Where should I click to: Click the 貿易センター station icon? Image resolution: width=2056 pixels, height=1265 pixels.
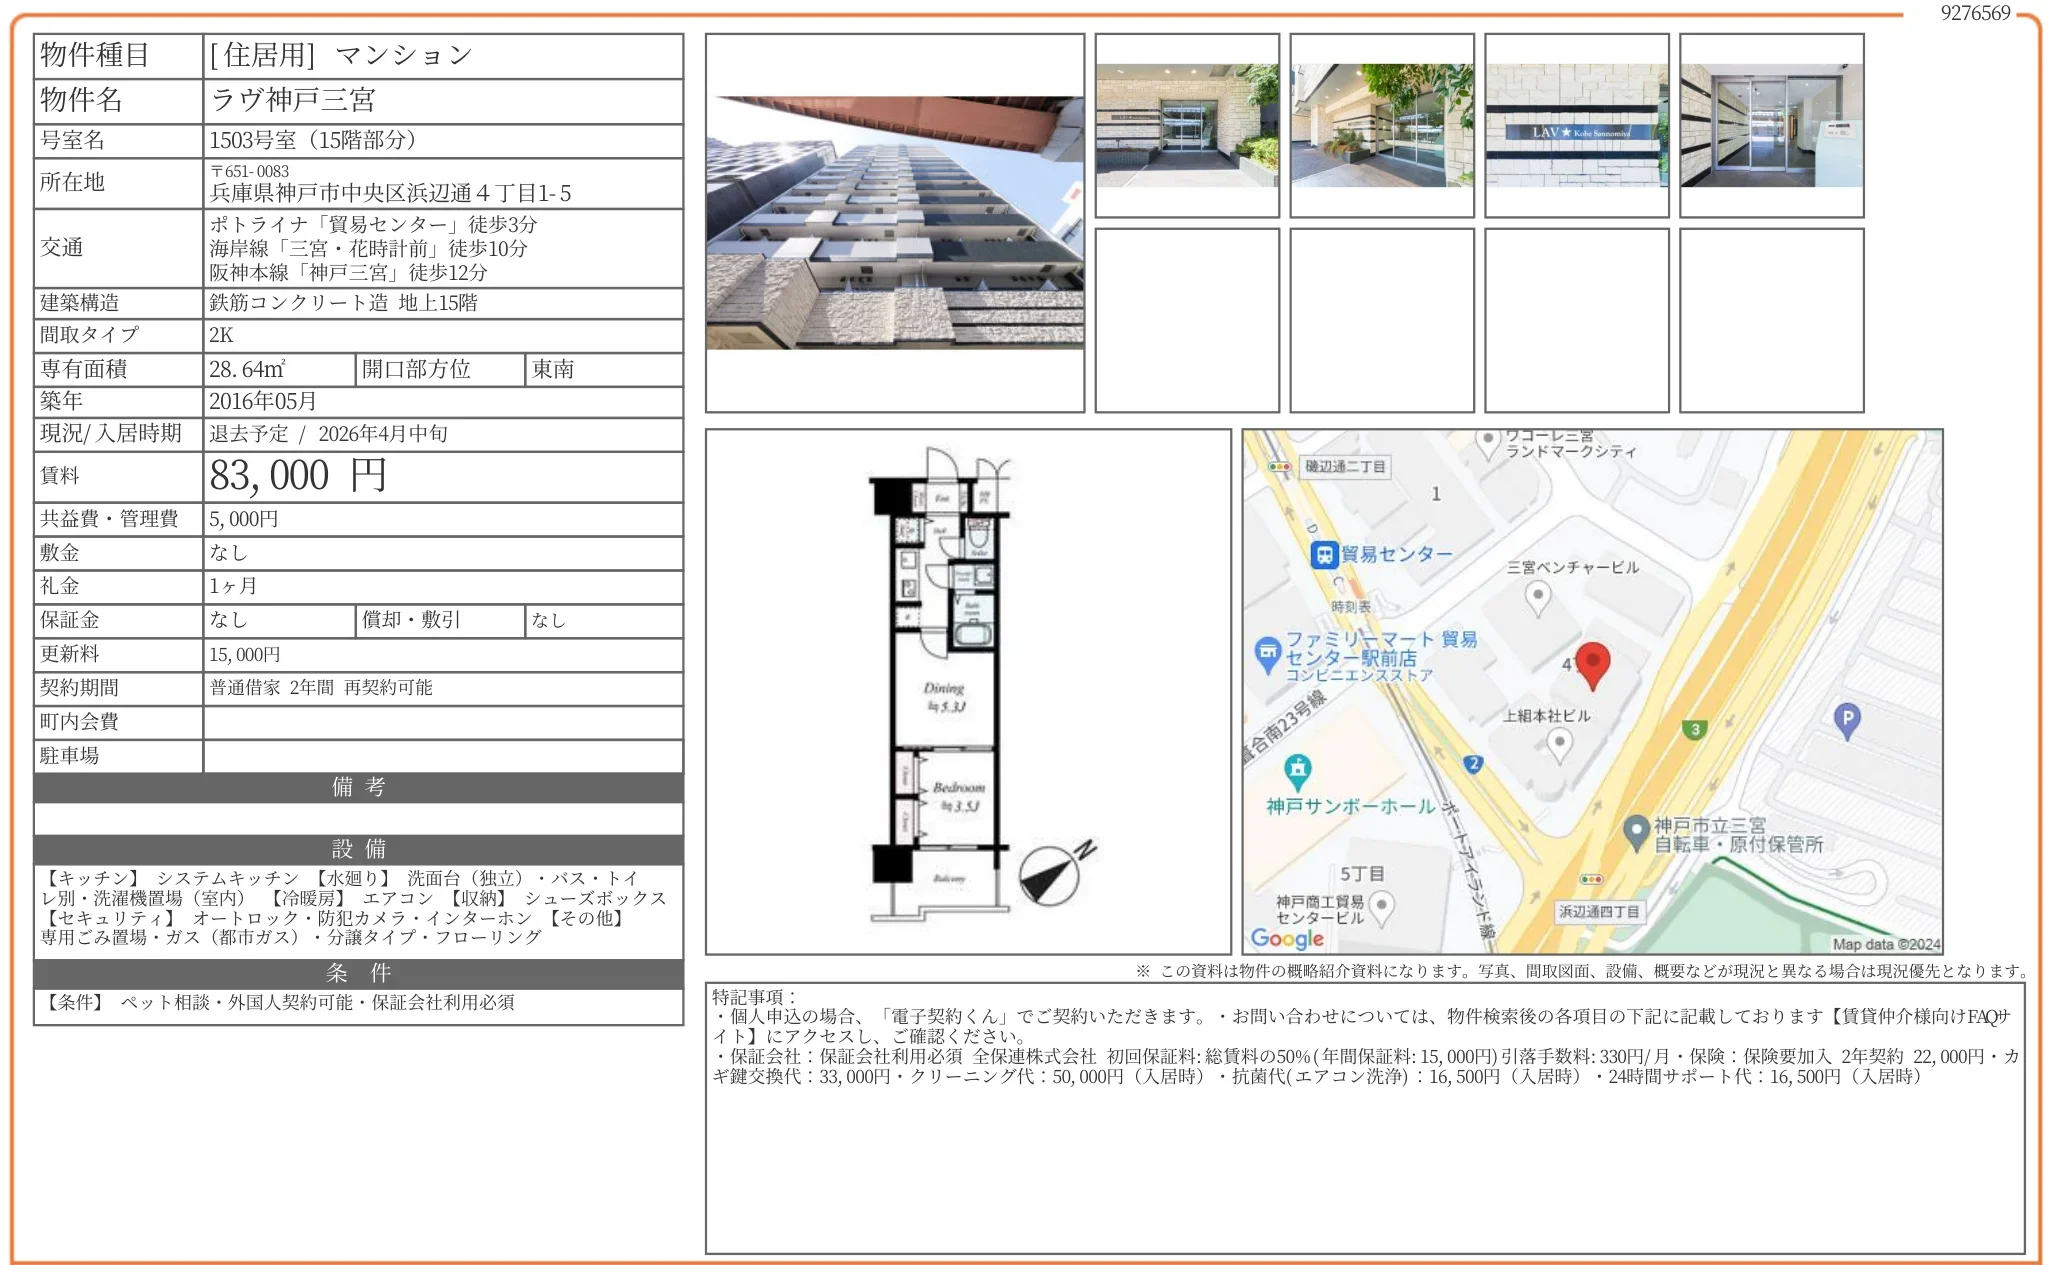[1324, 555]
